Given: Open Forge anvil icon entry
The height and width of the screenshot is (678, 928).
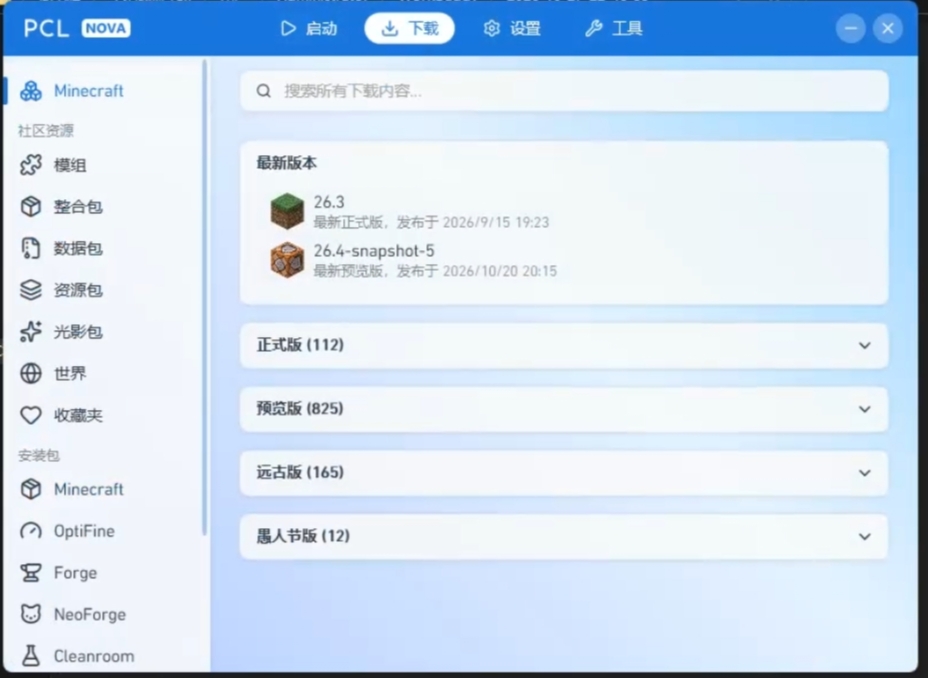Looking at the screenshot, I should click(x=31, y=573).
